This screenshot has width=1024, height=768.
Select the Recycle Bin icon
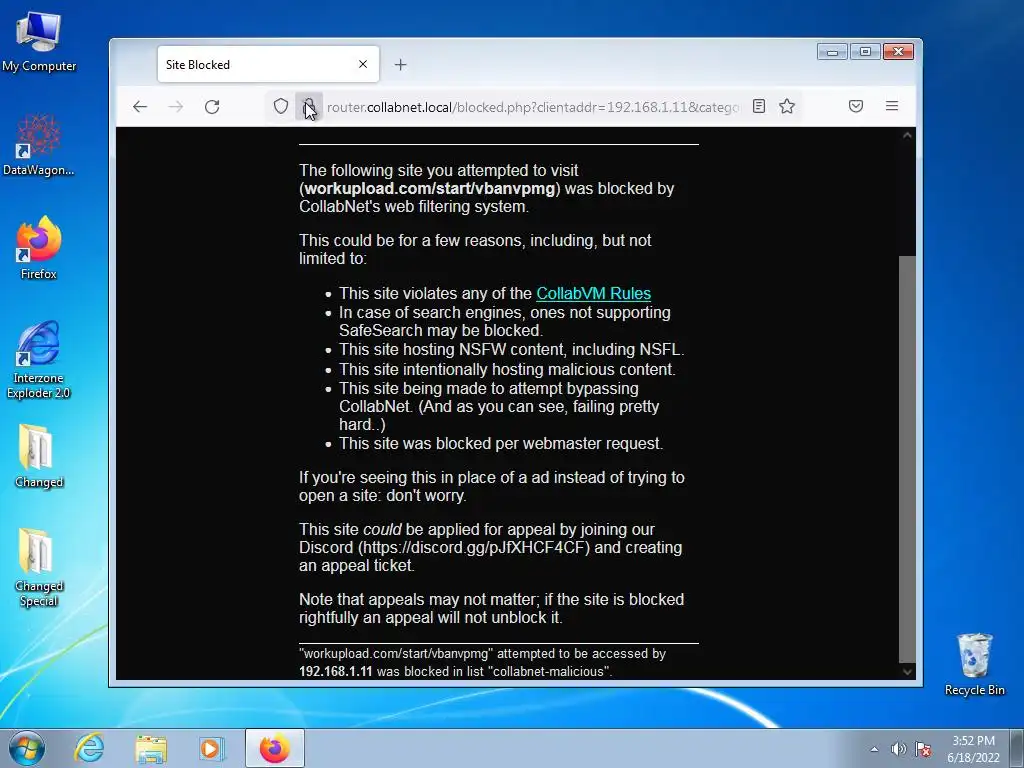[974, 664]
